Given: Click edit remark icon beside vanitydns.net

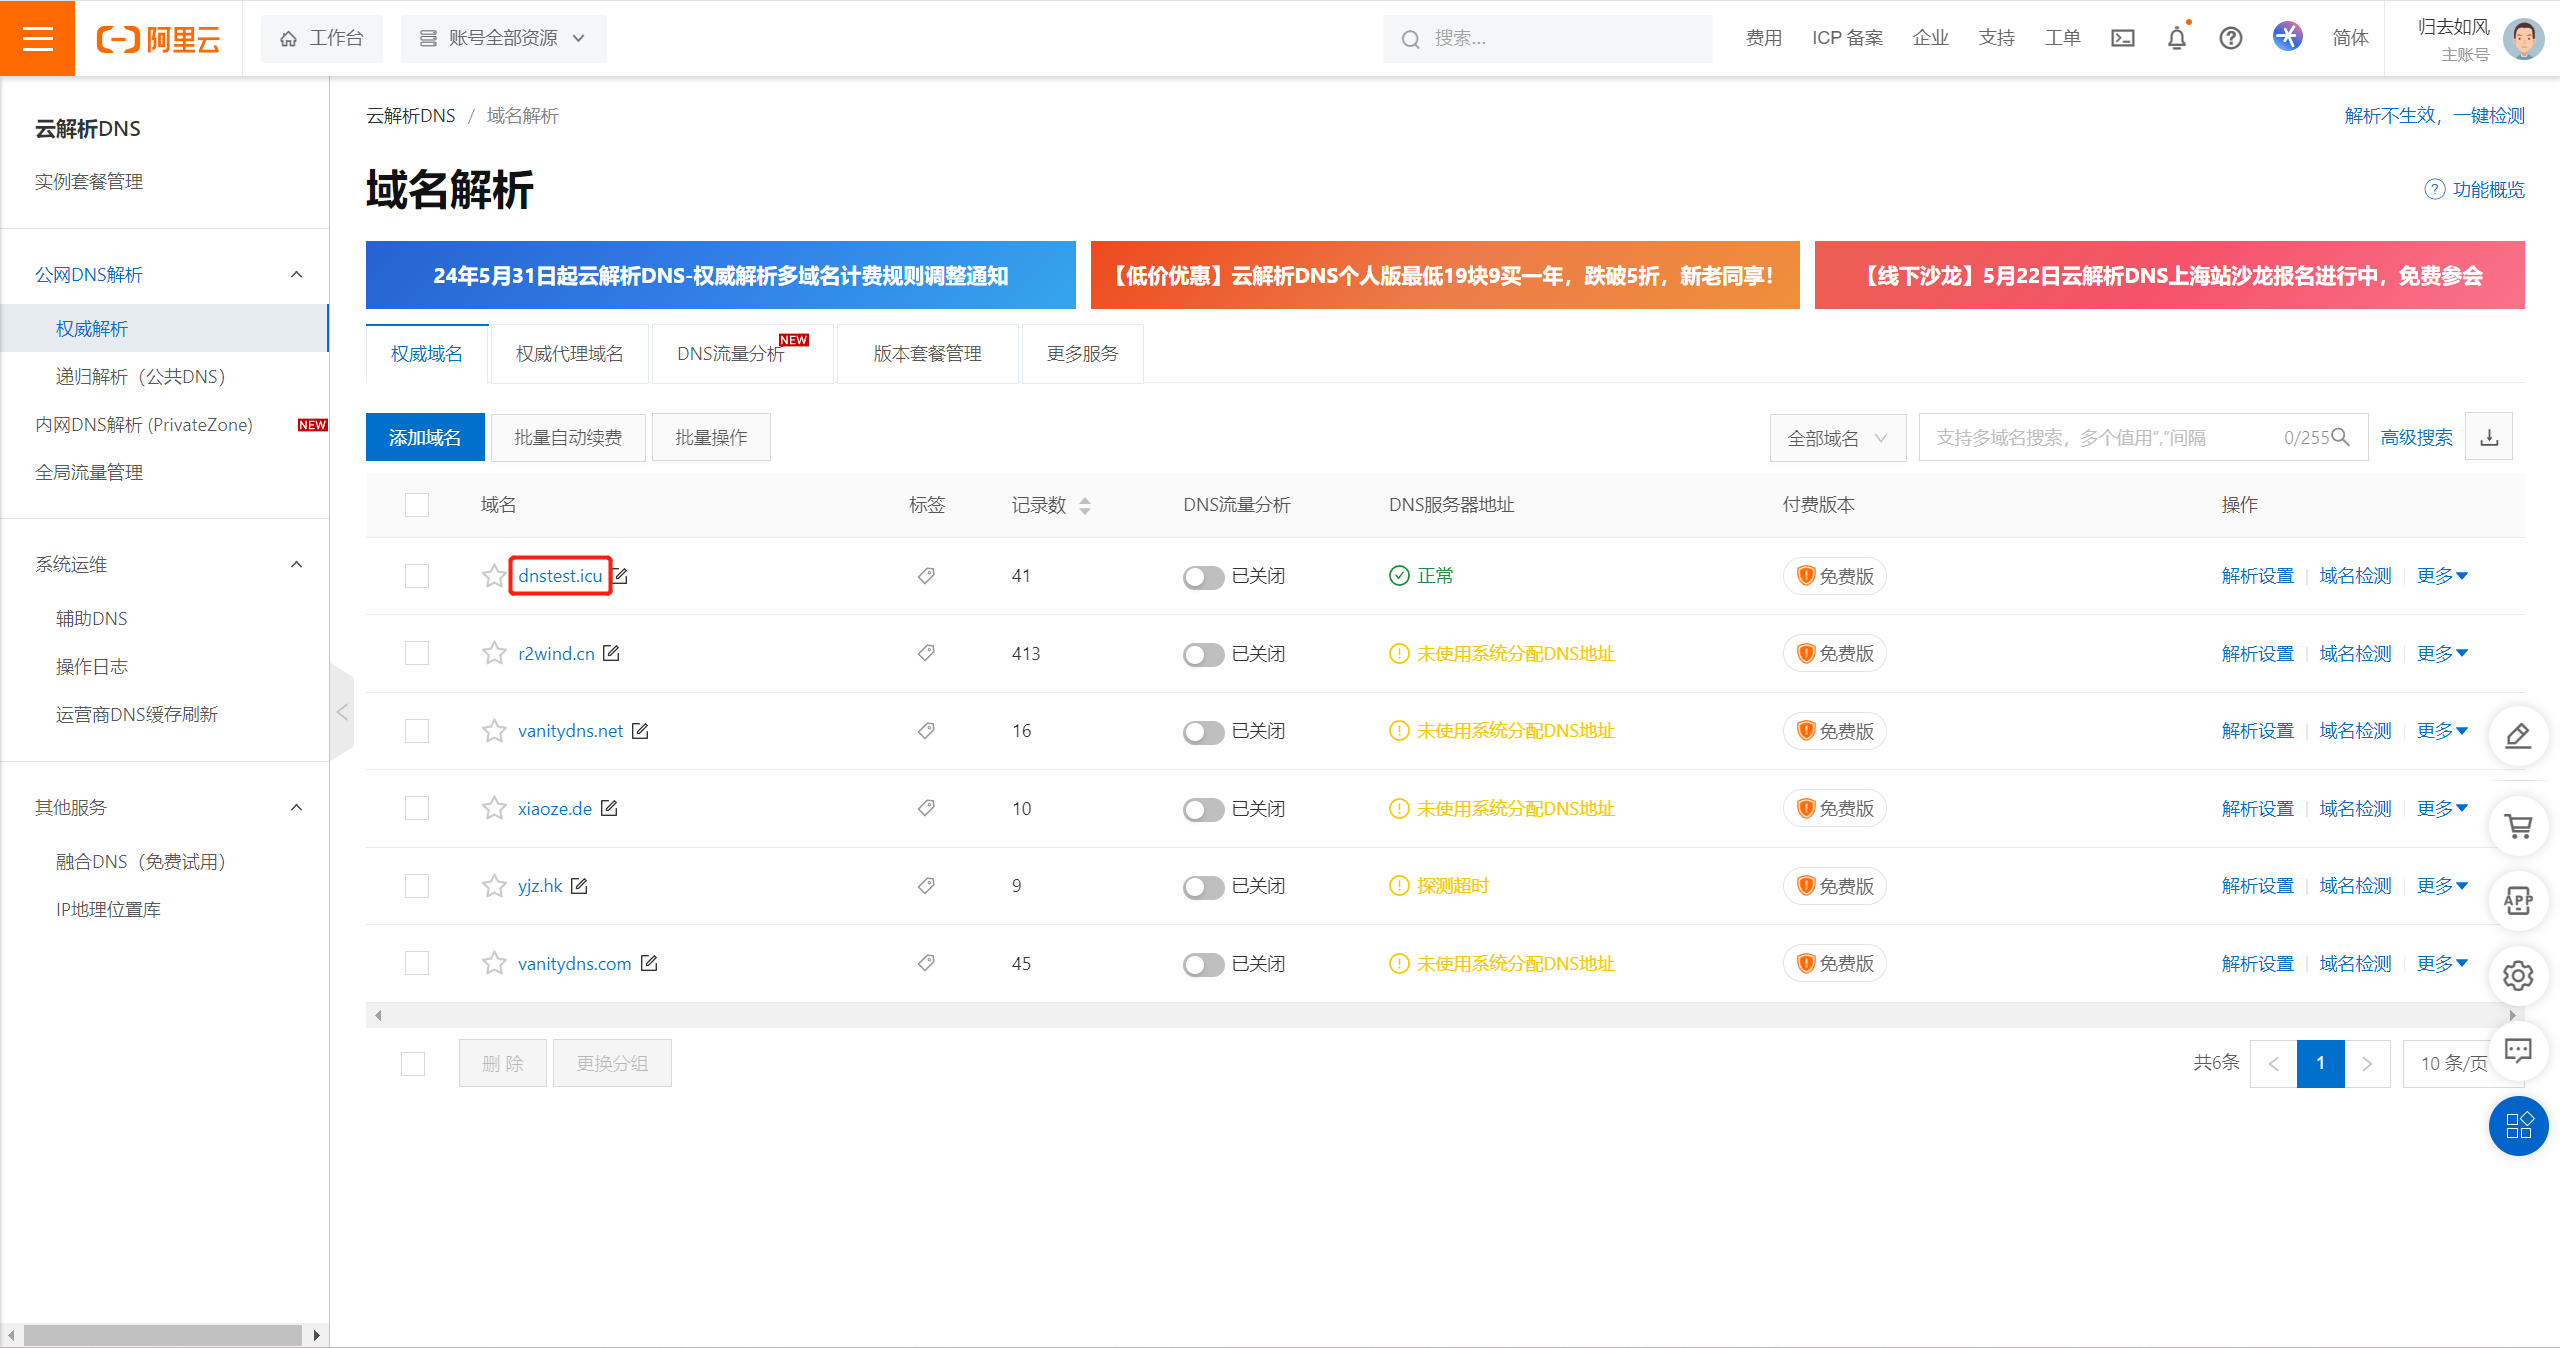Looking at the screenshot, I should [640, 731].
